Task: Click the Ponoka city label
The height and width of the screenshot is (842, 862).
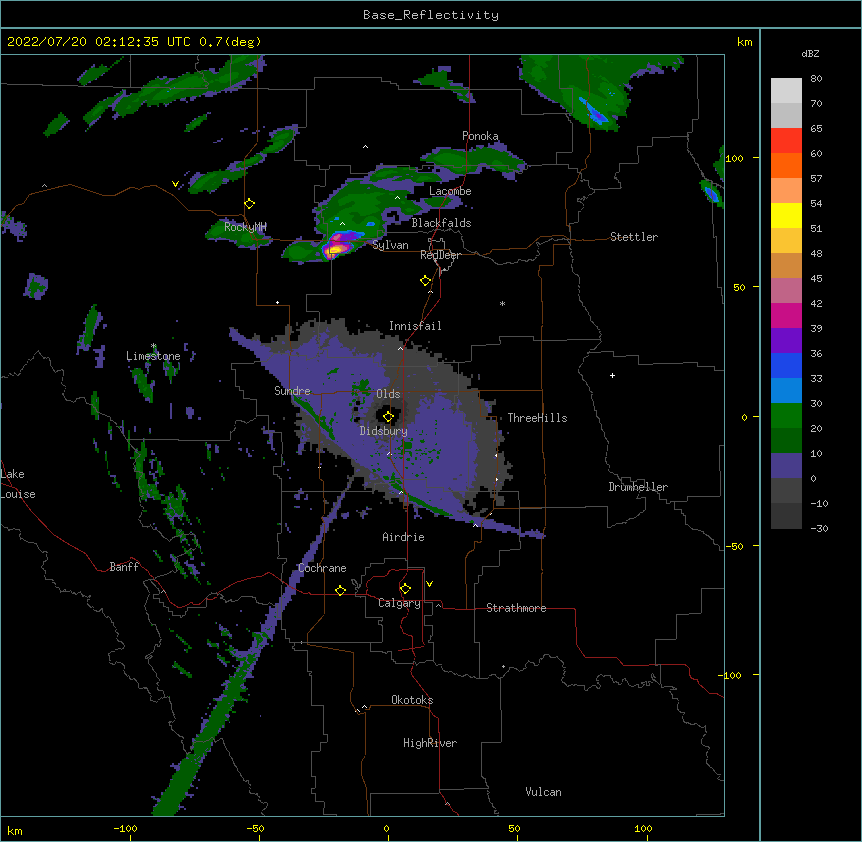Action: [x=480, y=136]
